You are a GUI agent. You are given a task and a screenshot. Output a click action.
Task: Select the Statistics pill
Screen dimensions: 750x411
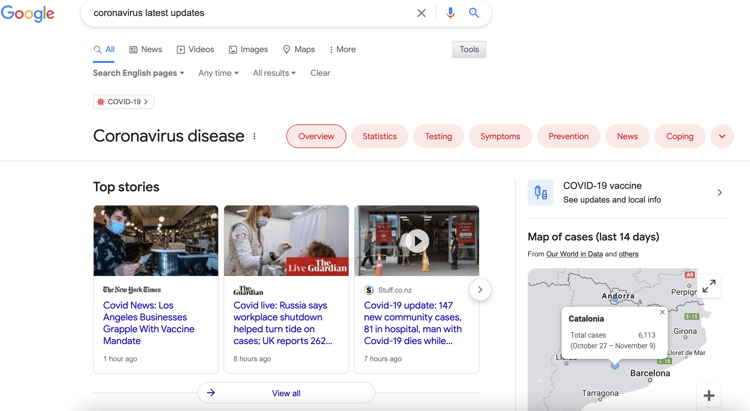[x=380, y=136]
